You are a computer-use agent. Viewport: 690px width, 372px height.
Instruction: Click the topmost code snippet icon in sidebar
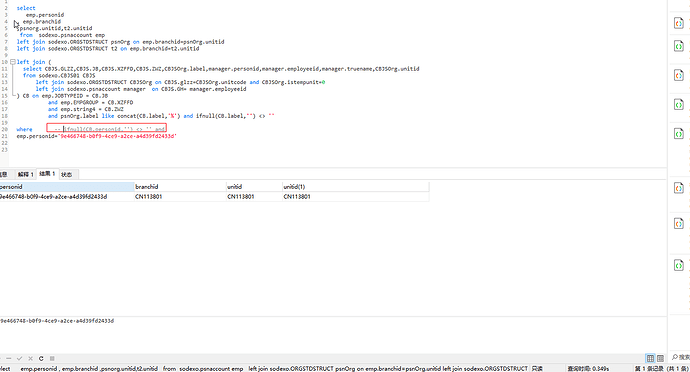(x=679, y=23)
